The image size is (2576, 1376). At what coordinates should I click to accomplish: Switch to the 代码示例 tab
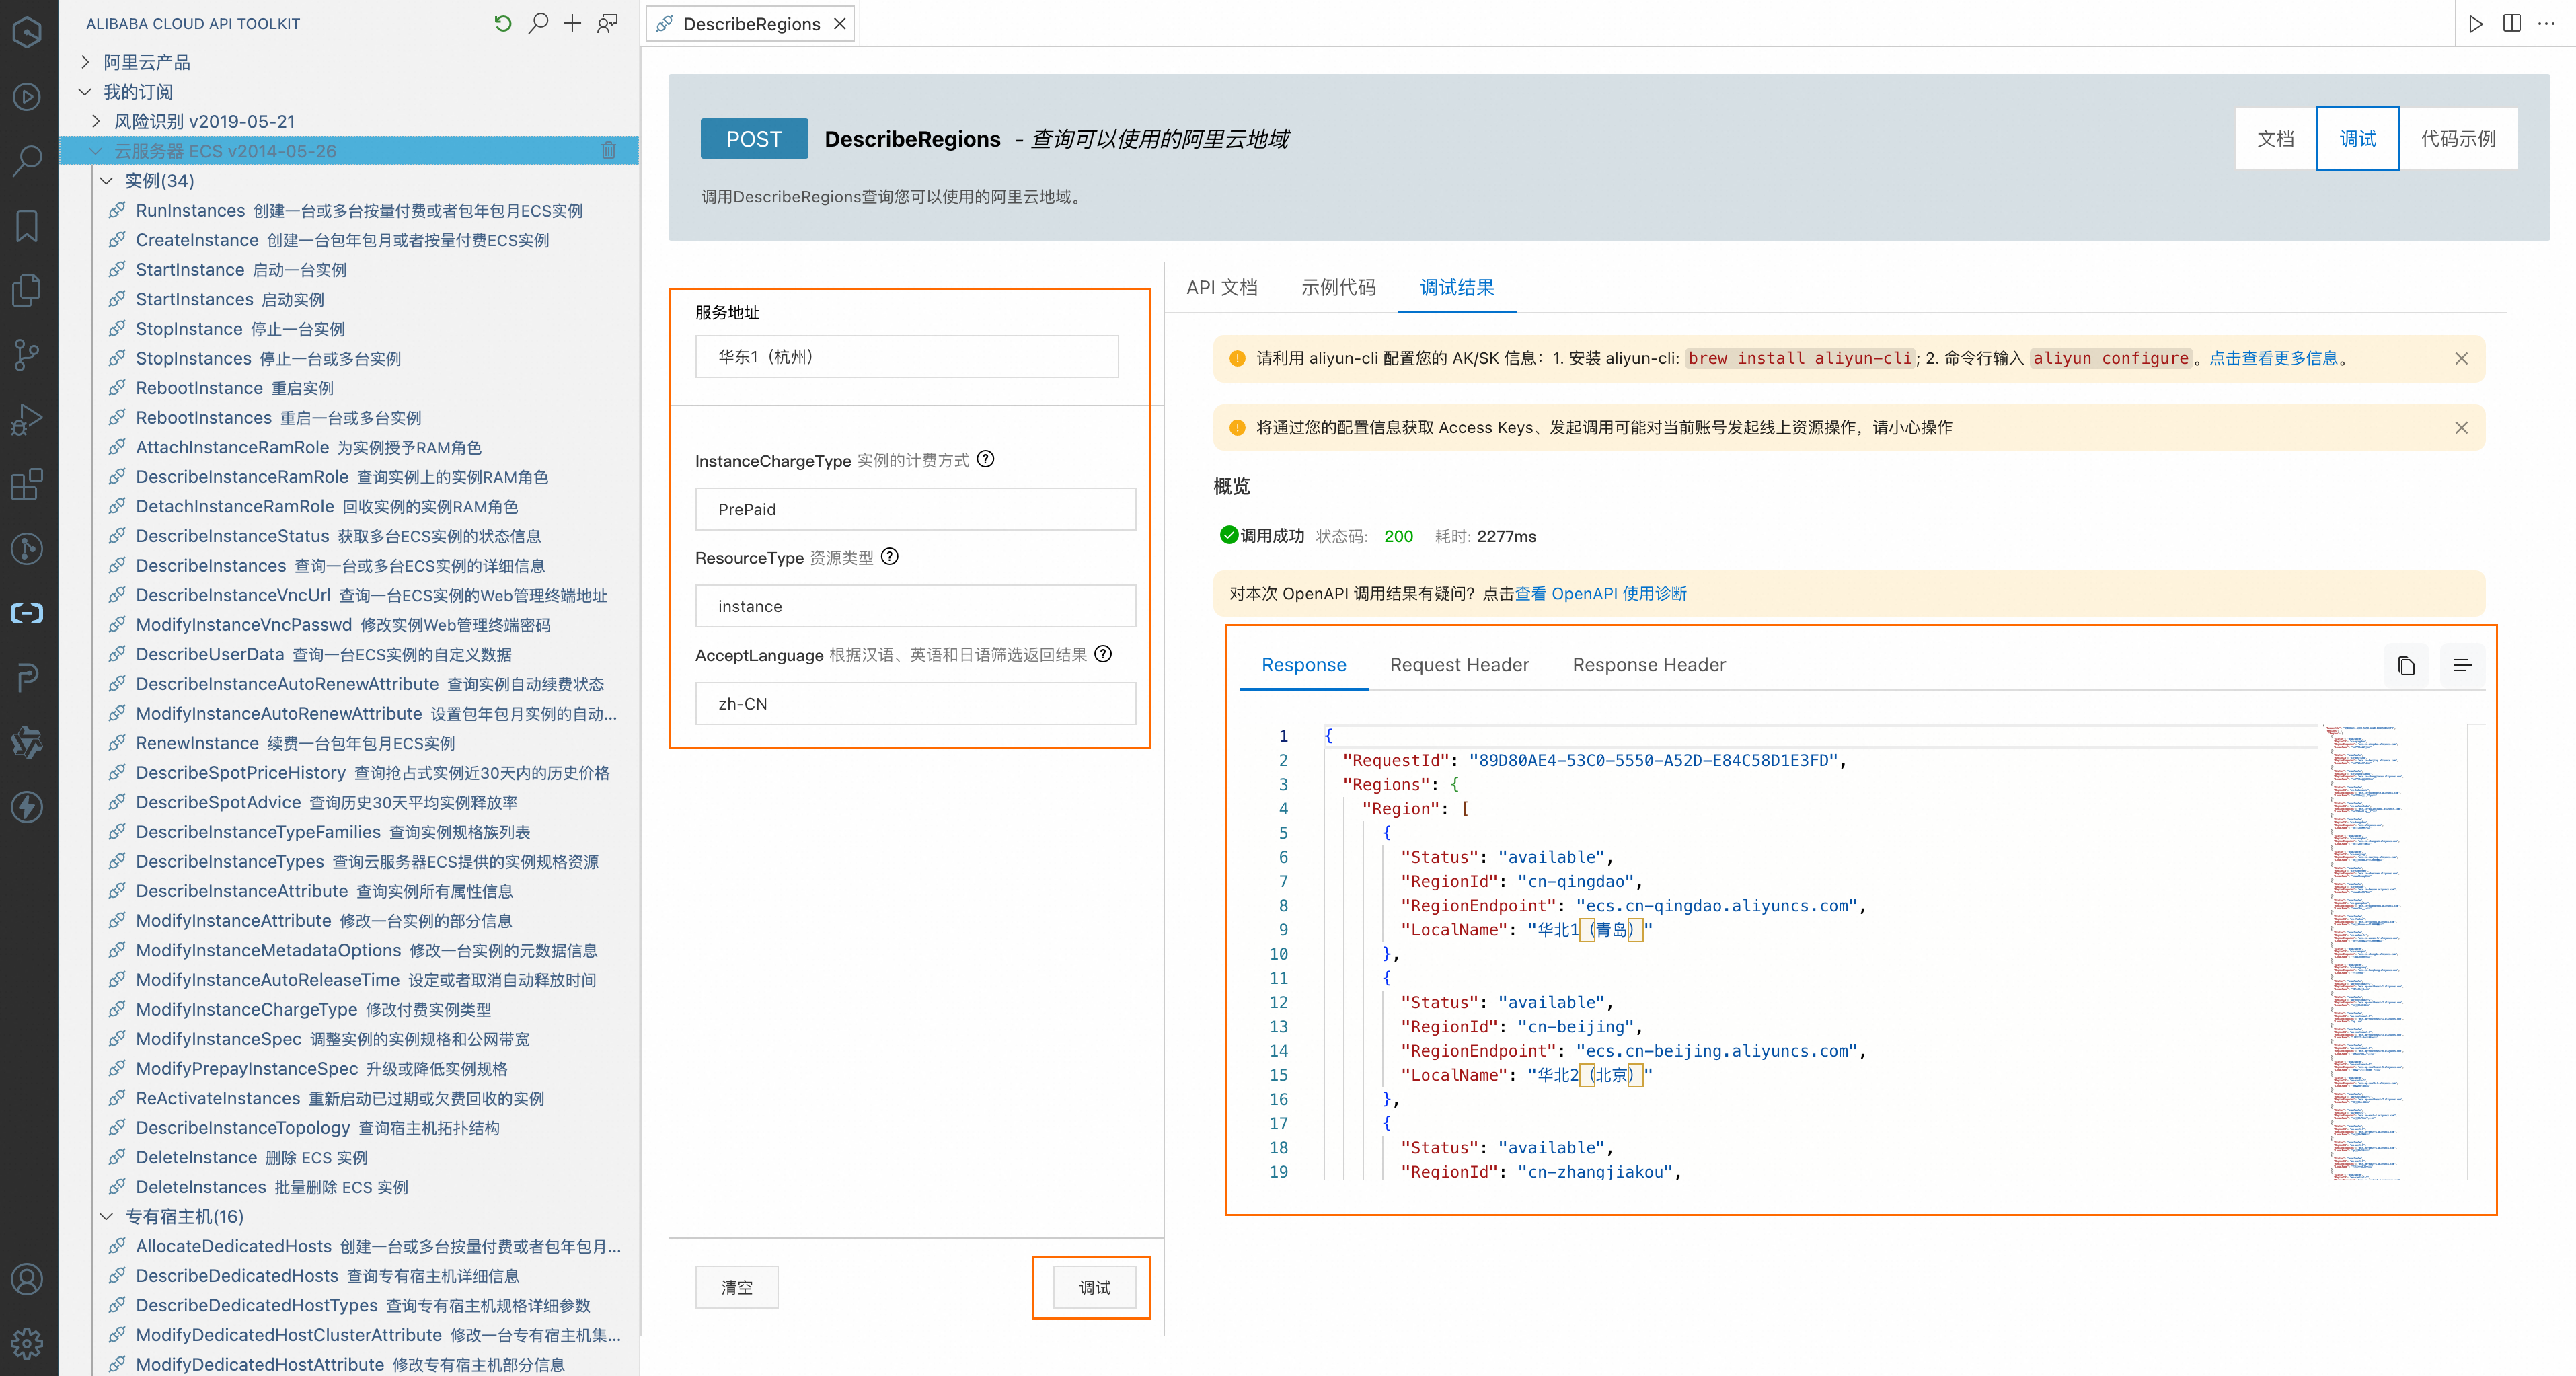(2458, 138)
